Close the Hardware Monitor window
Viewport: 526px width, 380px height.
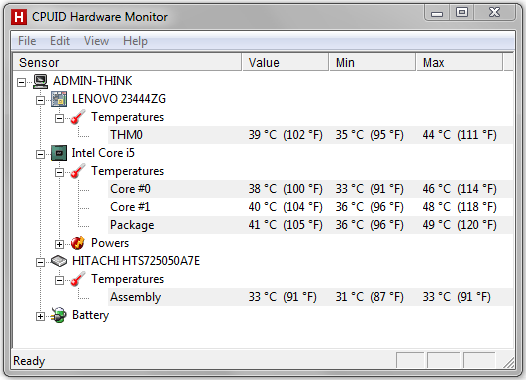[494, 13]
